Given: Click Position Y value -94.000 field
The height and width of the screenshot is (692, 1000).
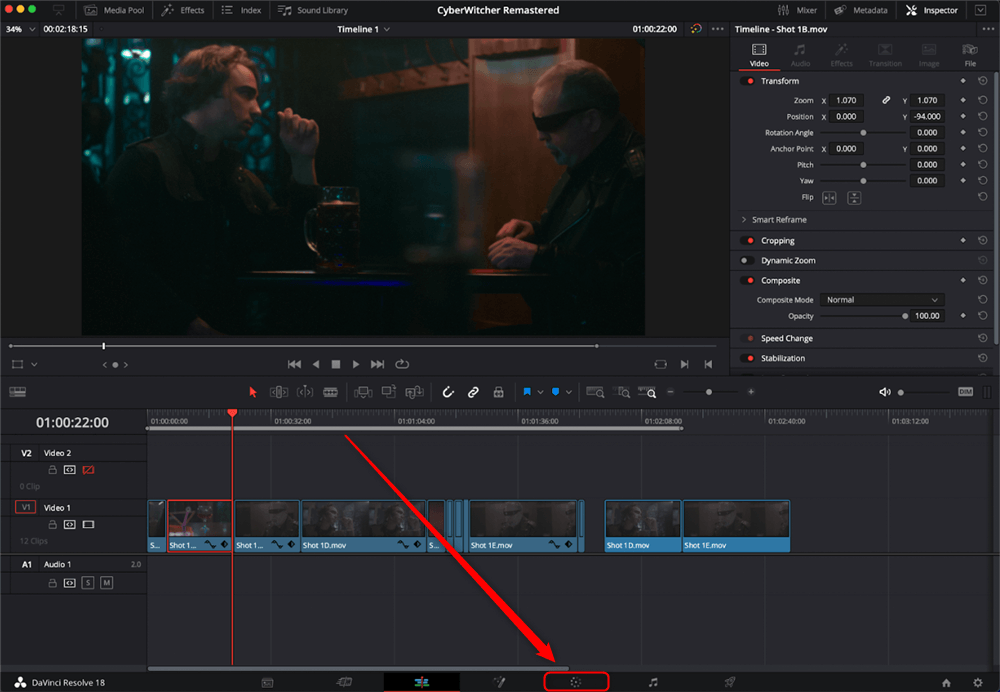Looking at the screenshot, I should click(x=927, y=116).
